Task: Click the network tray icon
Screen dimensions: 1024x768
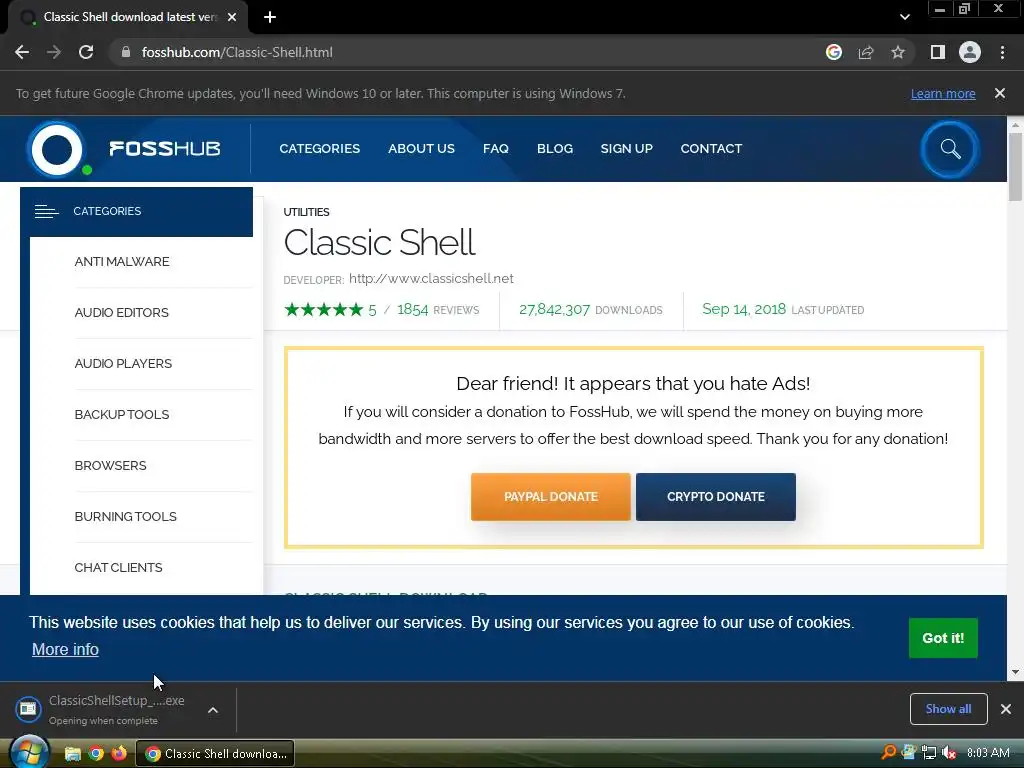Action: point(929,753)
